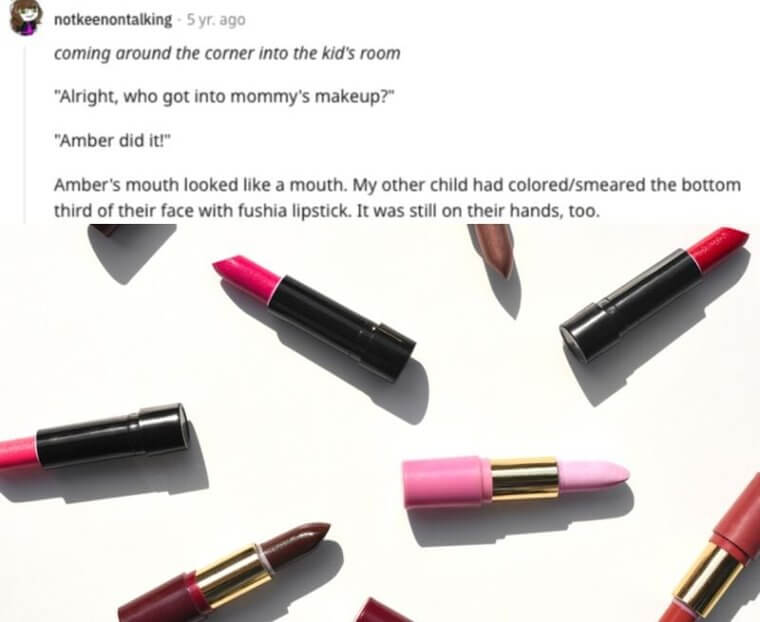Click the light pink lipstick with pink cap
The width and height of the screenshot is (760, 622).
pyautogui.click(x=516, y=481)
